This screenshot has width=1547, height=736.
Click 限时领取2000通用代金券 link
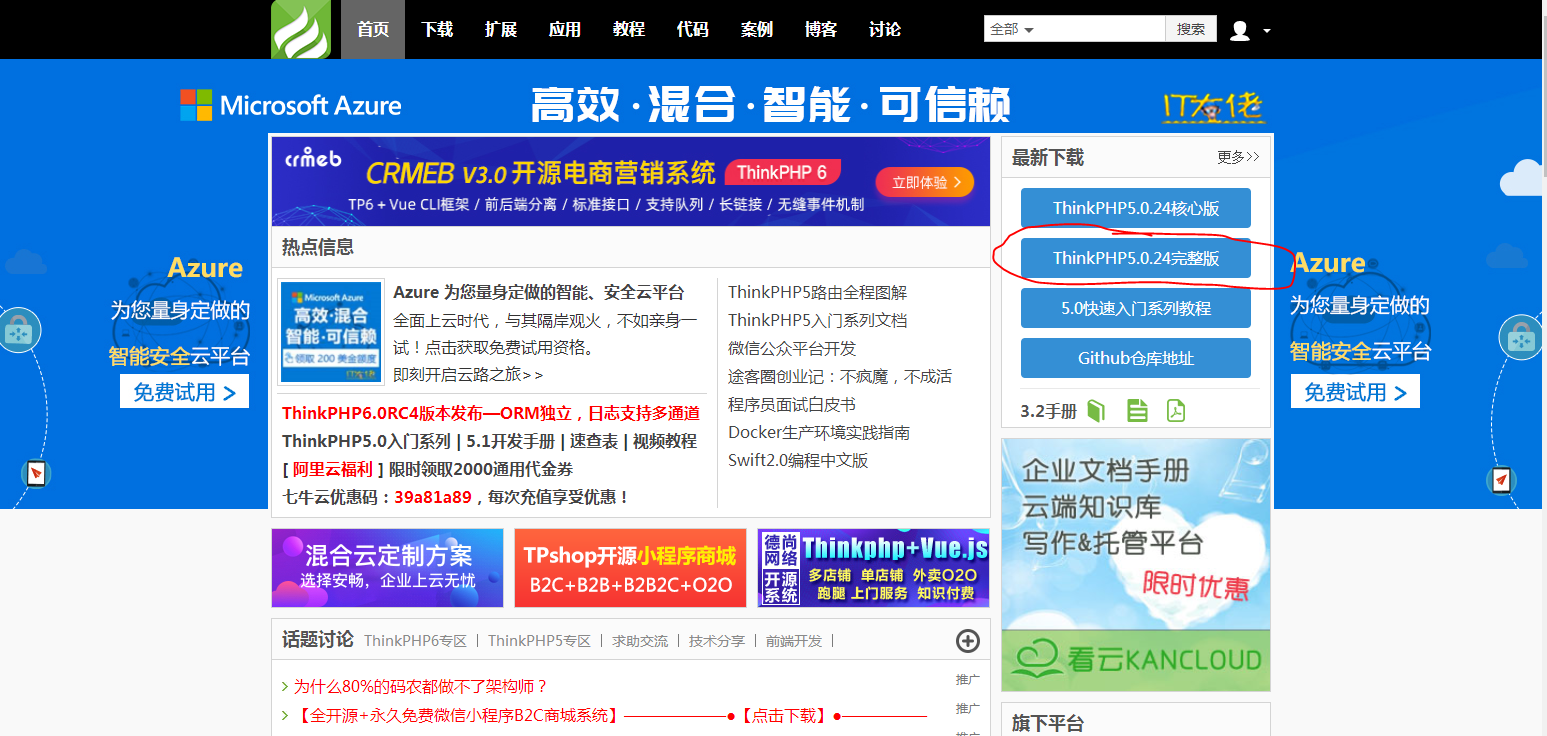point(481,469)
